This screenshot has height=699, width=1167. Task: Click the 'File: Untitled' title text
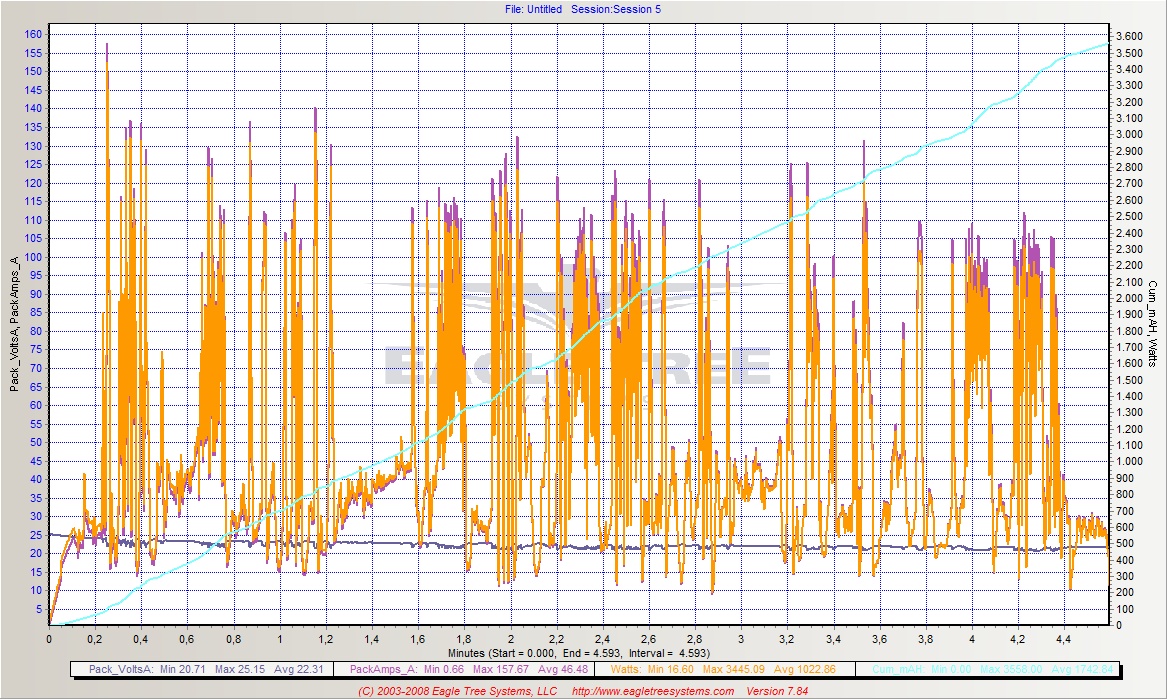(x=533, y=9)
